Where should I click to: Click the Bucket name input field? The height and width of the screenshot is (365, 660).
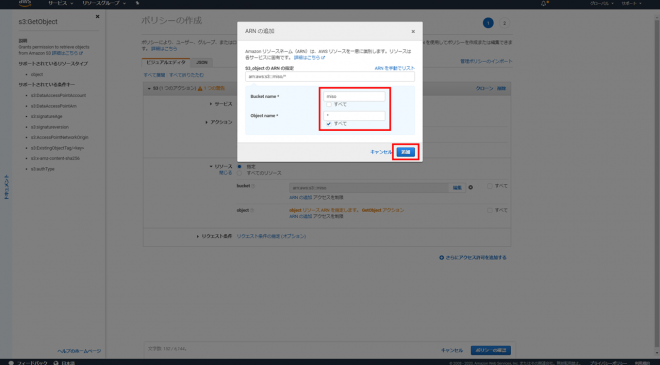(354, 96)
